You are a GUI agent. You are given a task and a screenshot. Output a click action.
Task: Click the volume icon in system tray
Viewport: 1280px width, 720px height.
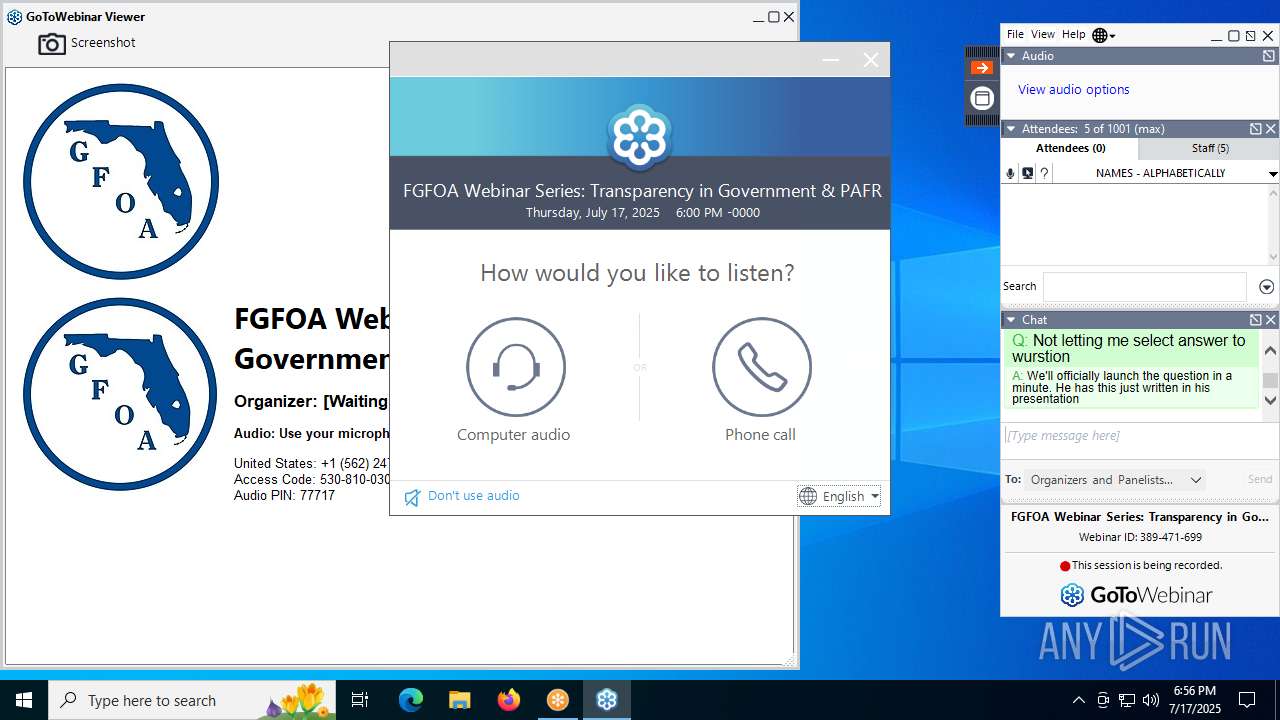pos(1151,700)
